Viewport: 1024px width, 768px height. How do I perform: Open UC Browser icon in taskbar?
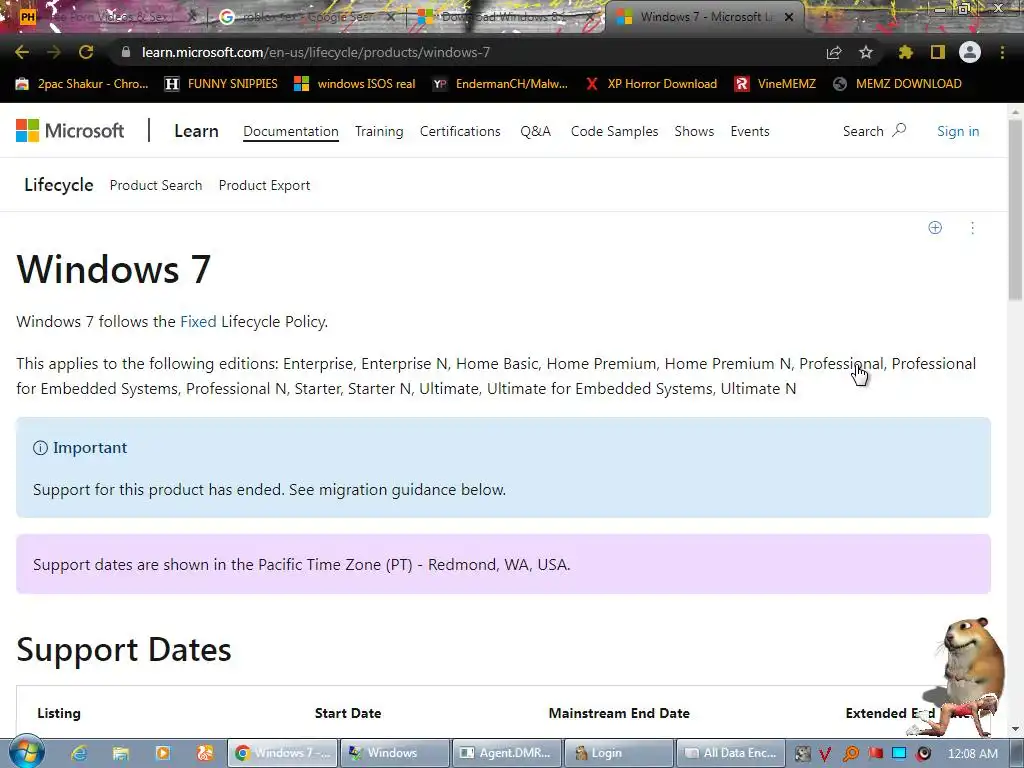(204, 753)
